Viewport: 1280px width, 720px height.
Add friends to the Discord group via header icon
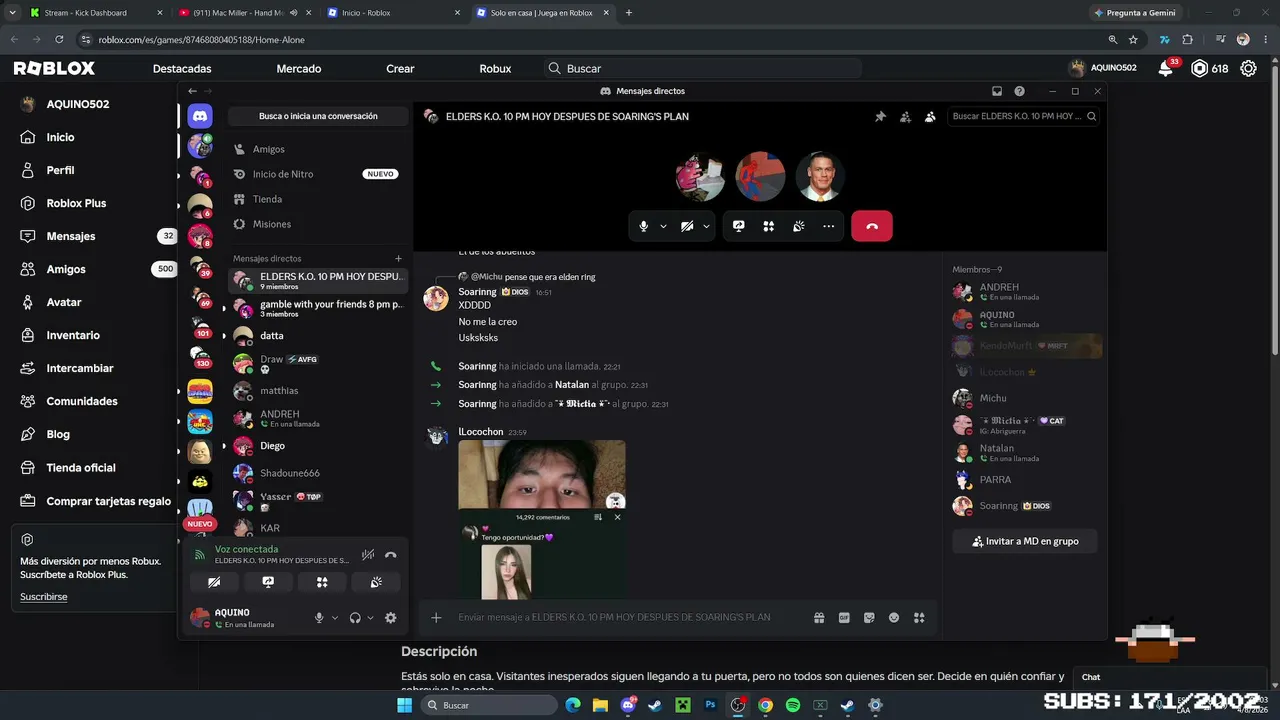[905, 117]
